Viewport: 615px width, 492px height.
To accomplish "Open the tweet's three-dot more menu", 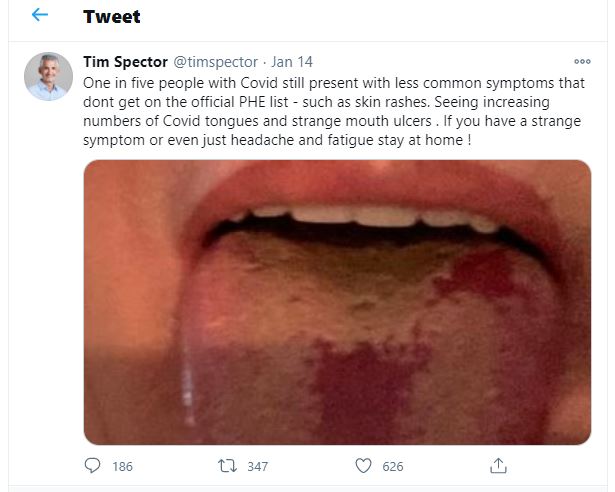I will (x=582, y=61).
